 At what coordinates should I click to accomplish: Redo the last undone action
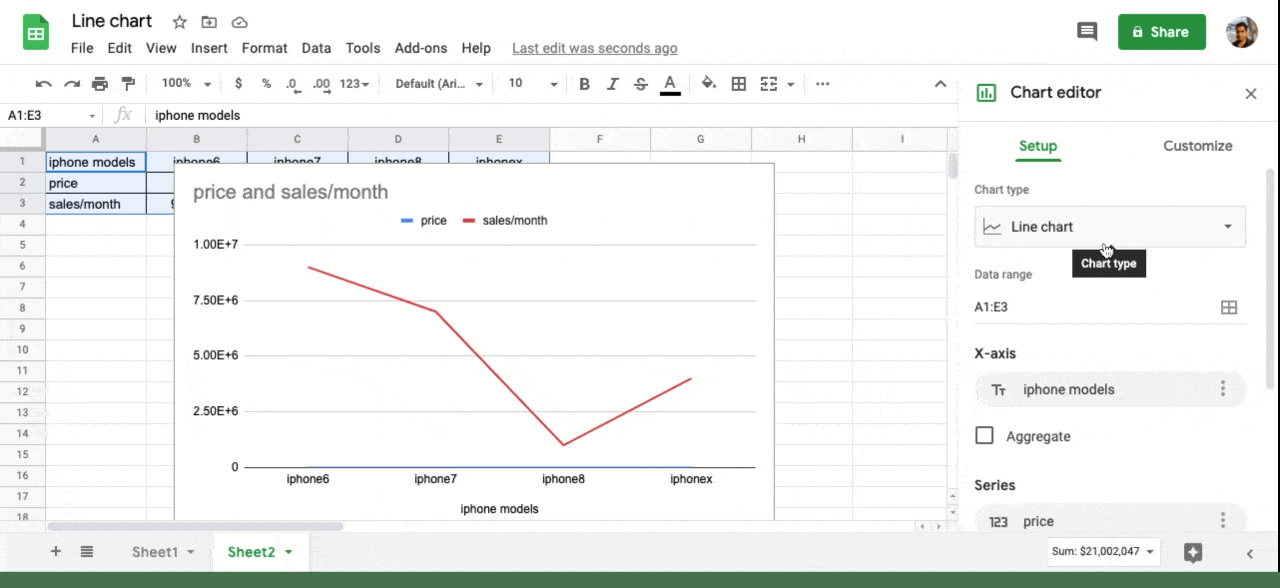tap(72, 84)
